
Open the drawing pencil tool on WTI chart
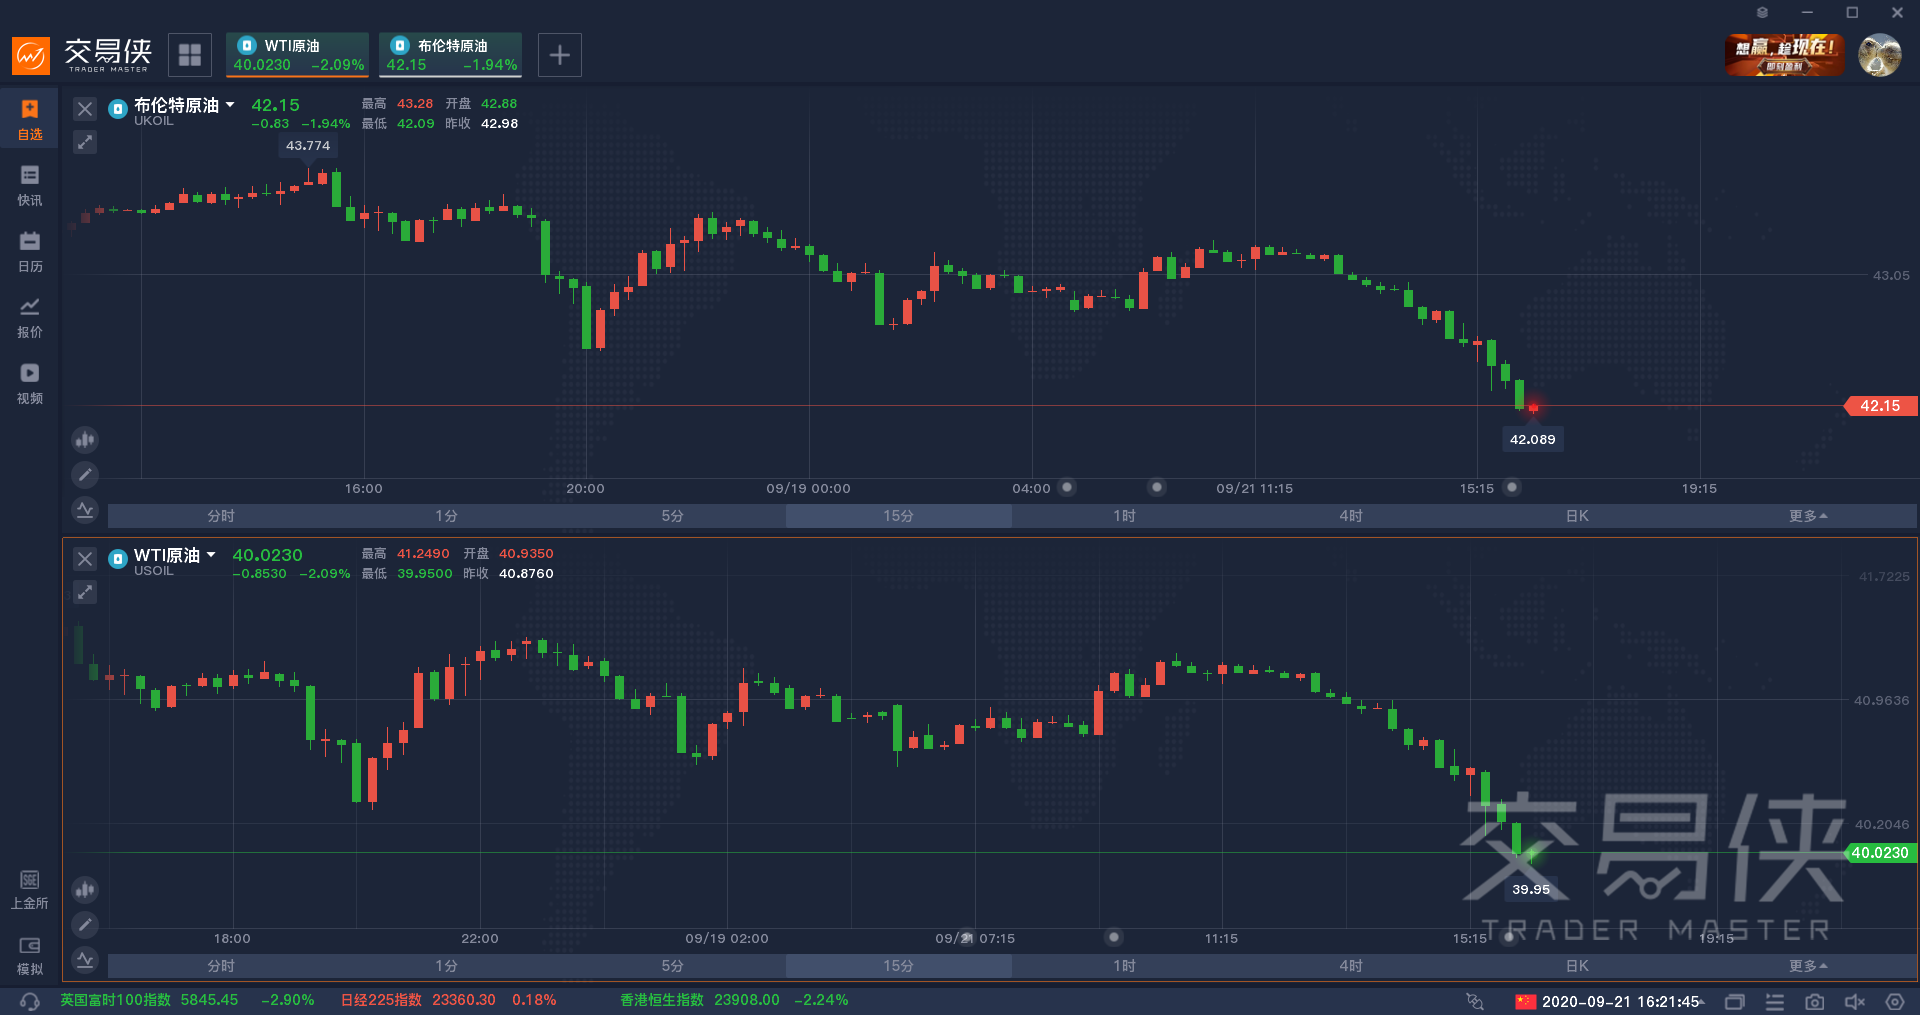85,925
